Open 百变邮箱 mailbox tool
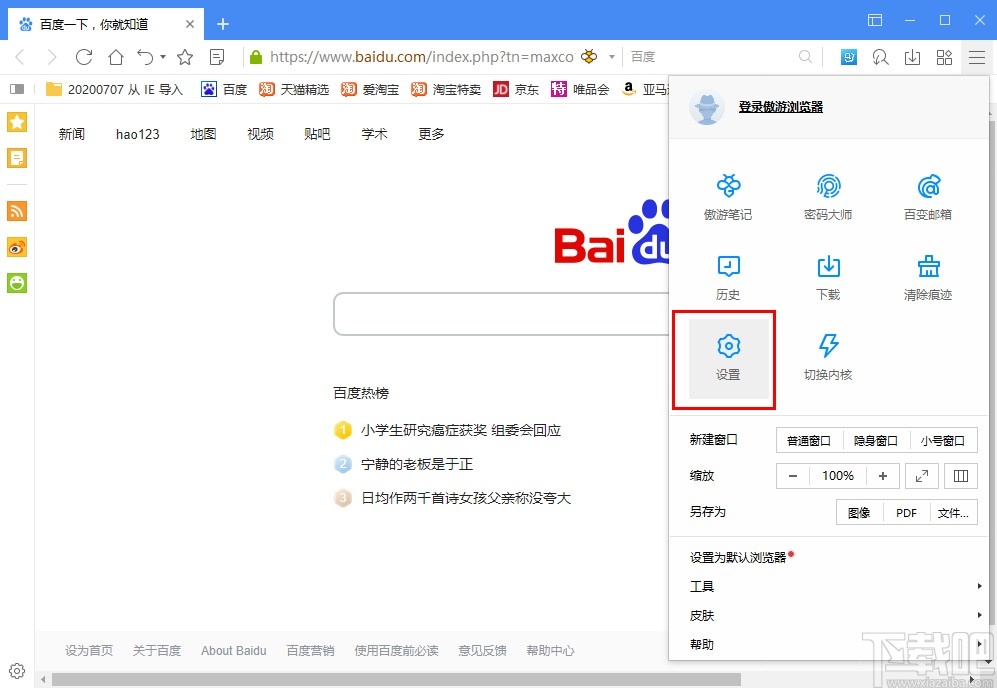 click(926, 195)
